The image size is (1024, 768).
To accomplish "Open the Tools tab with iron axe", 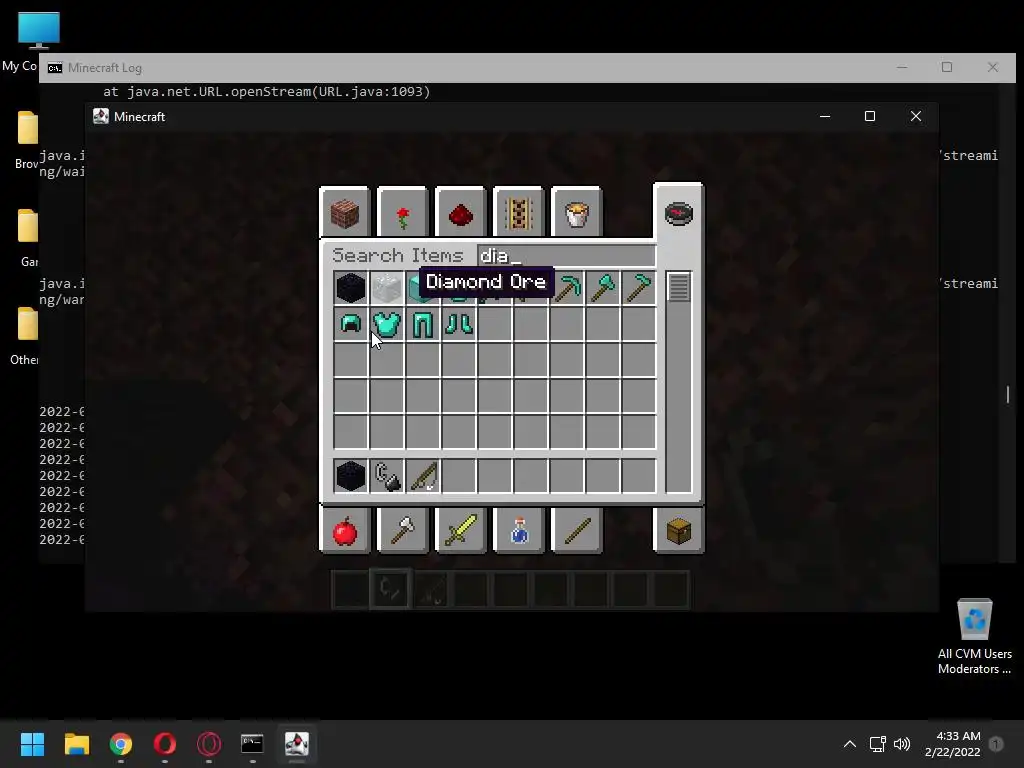I will click(x=402, y=530).
